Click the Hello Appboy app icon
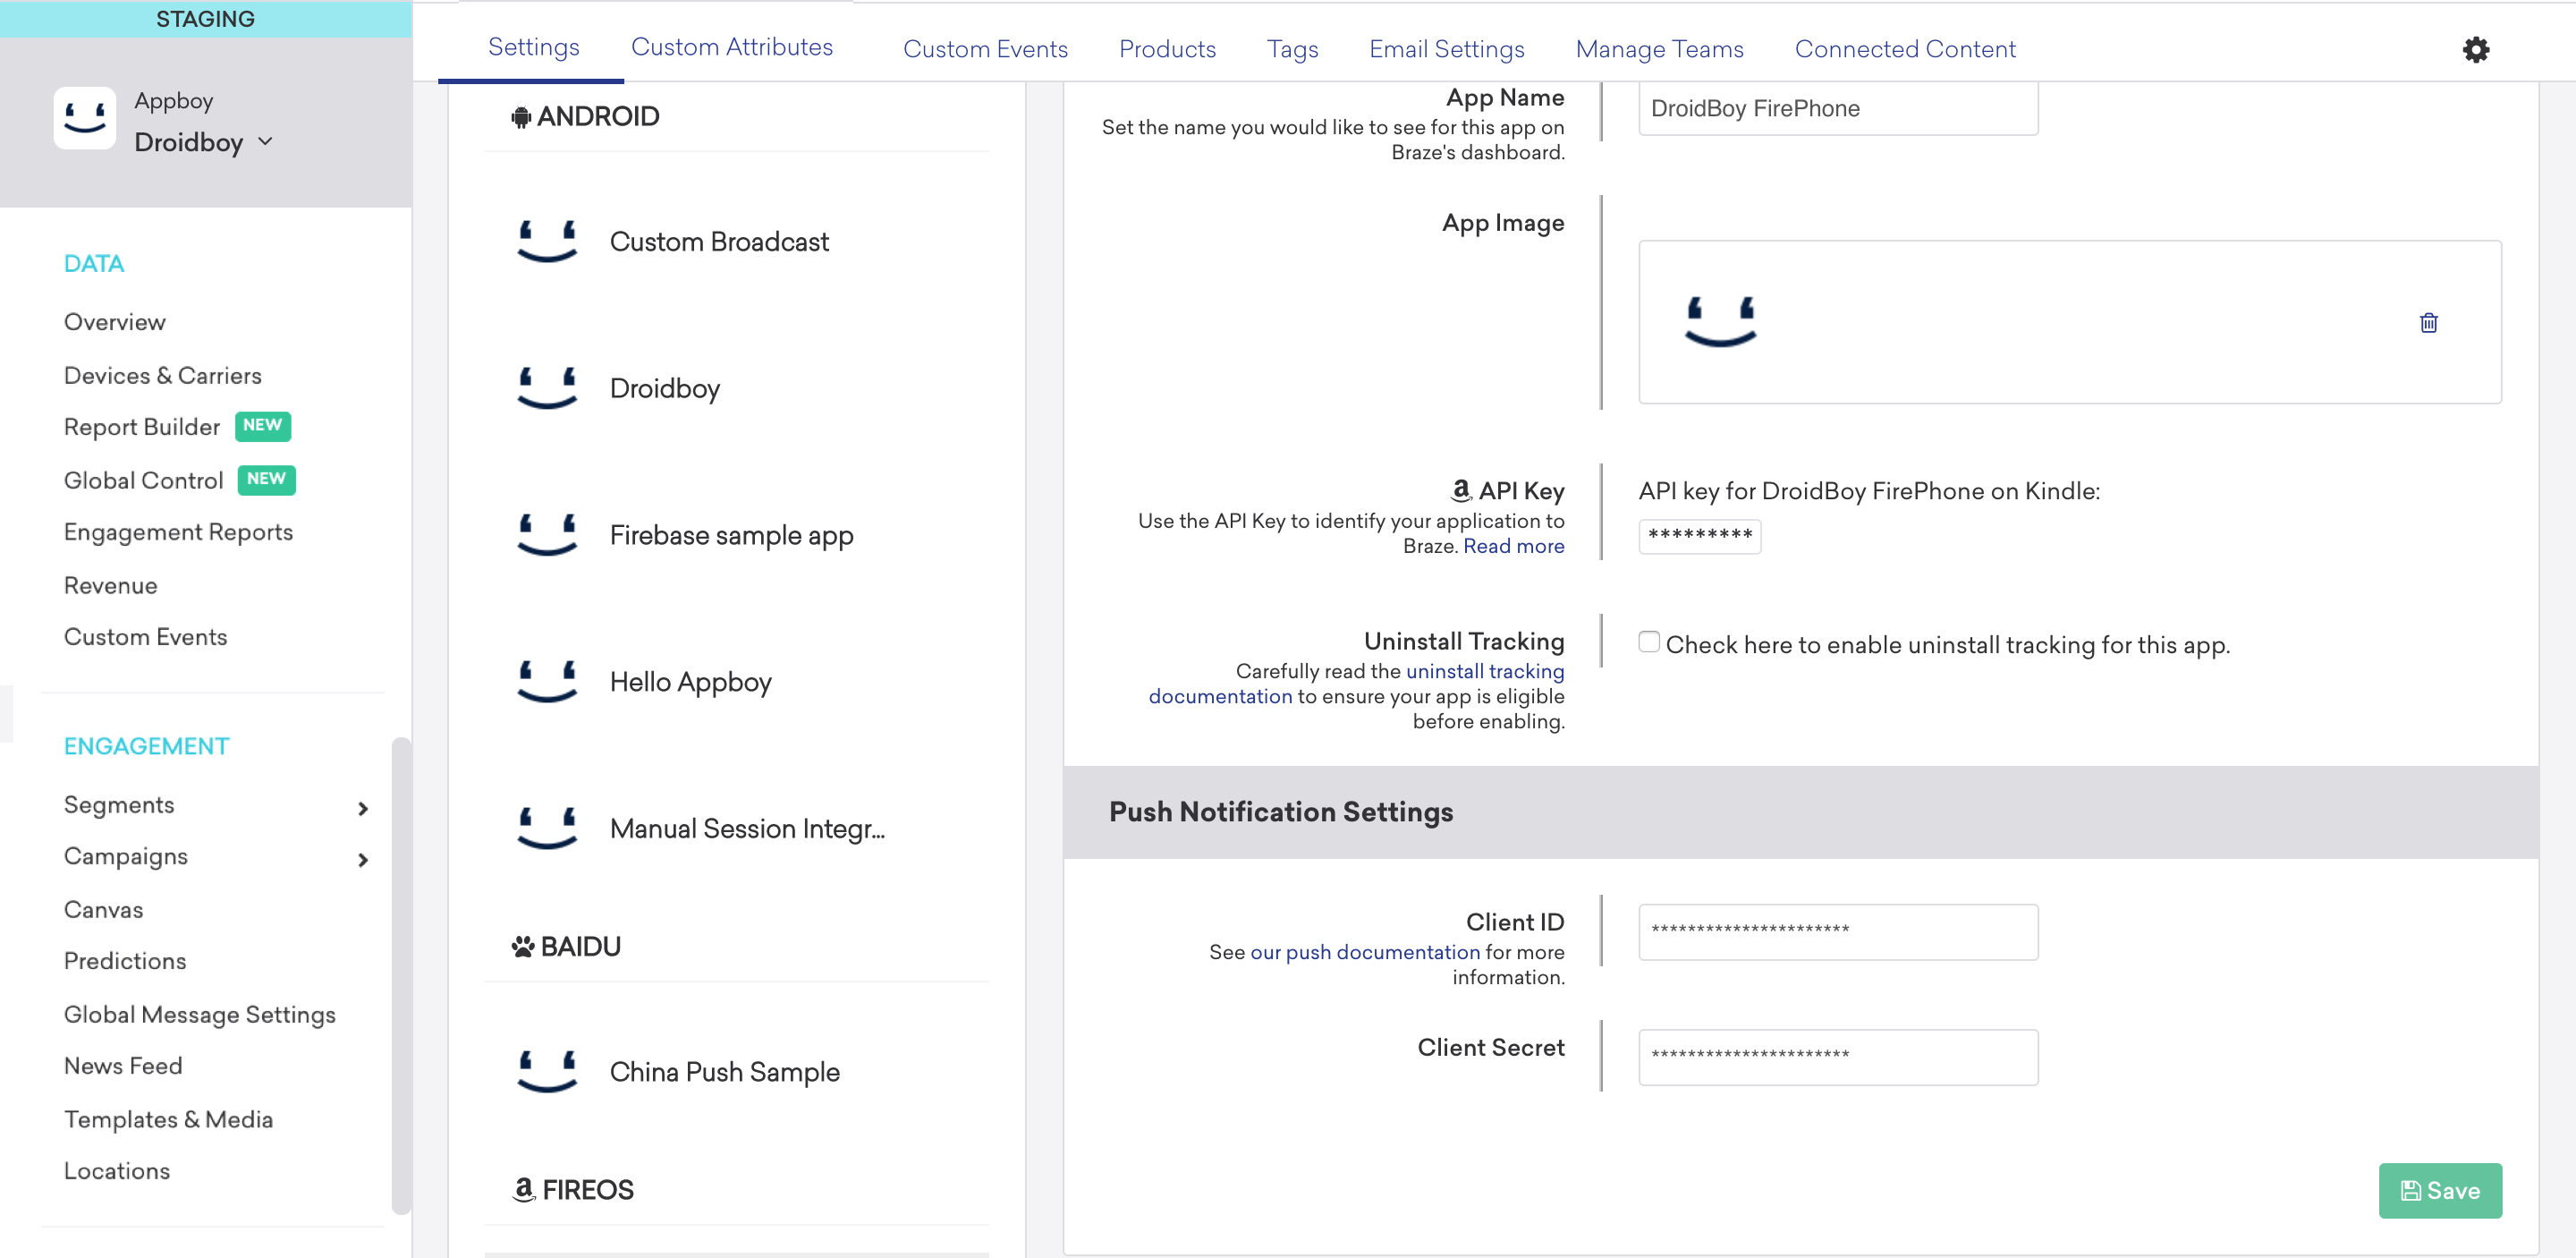Screen dimensions: 2576x1258 547,682
